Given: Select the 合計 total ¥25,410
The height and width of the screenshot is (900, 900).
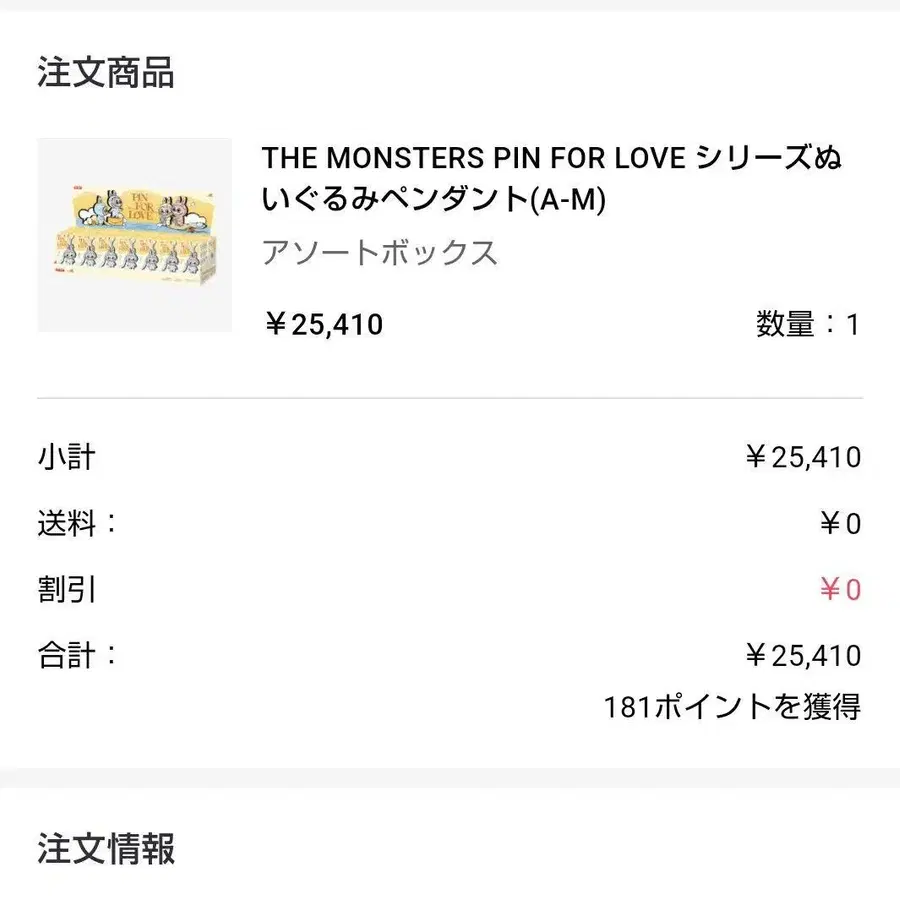Looking at the screenshot, I should (803, 656).
